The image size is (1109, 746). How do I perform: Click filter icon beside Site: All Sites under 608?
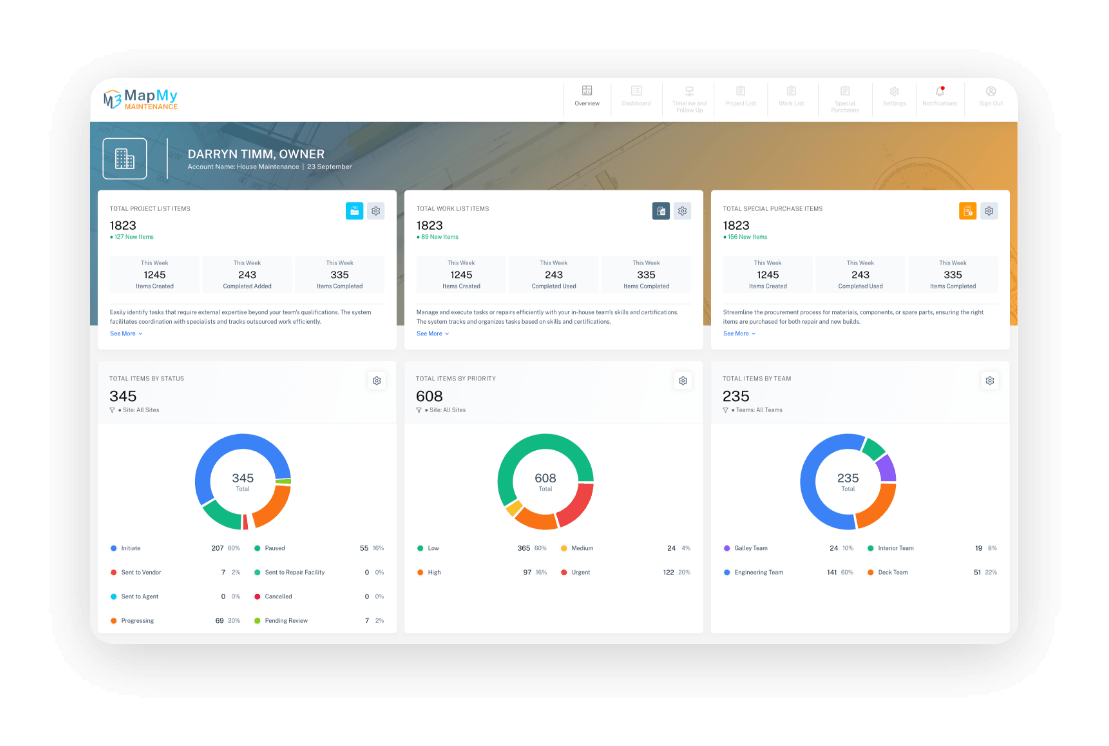419,410
